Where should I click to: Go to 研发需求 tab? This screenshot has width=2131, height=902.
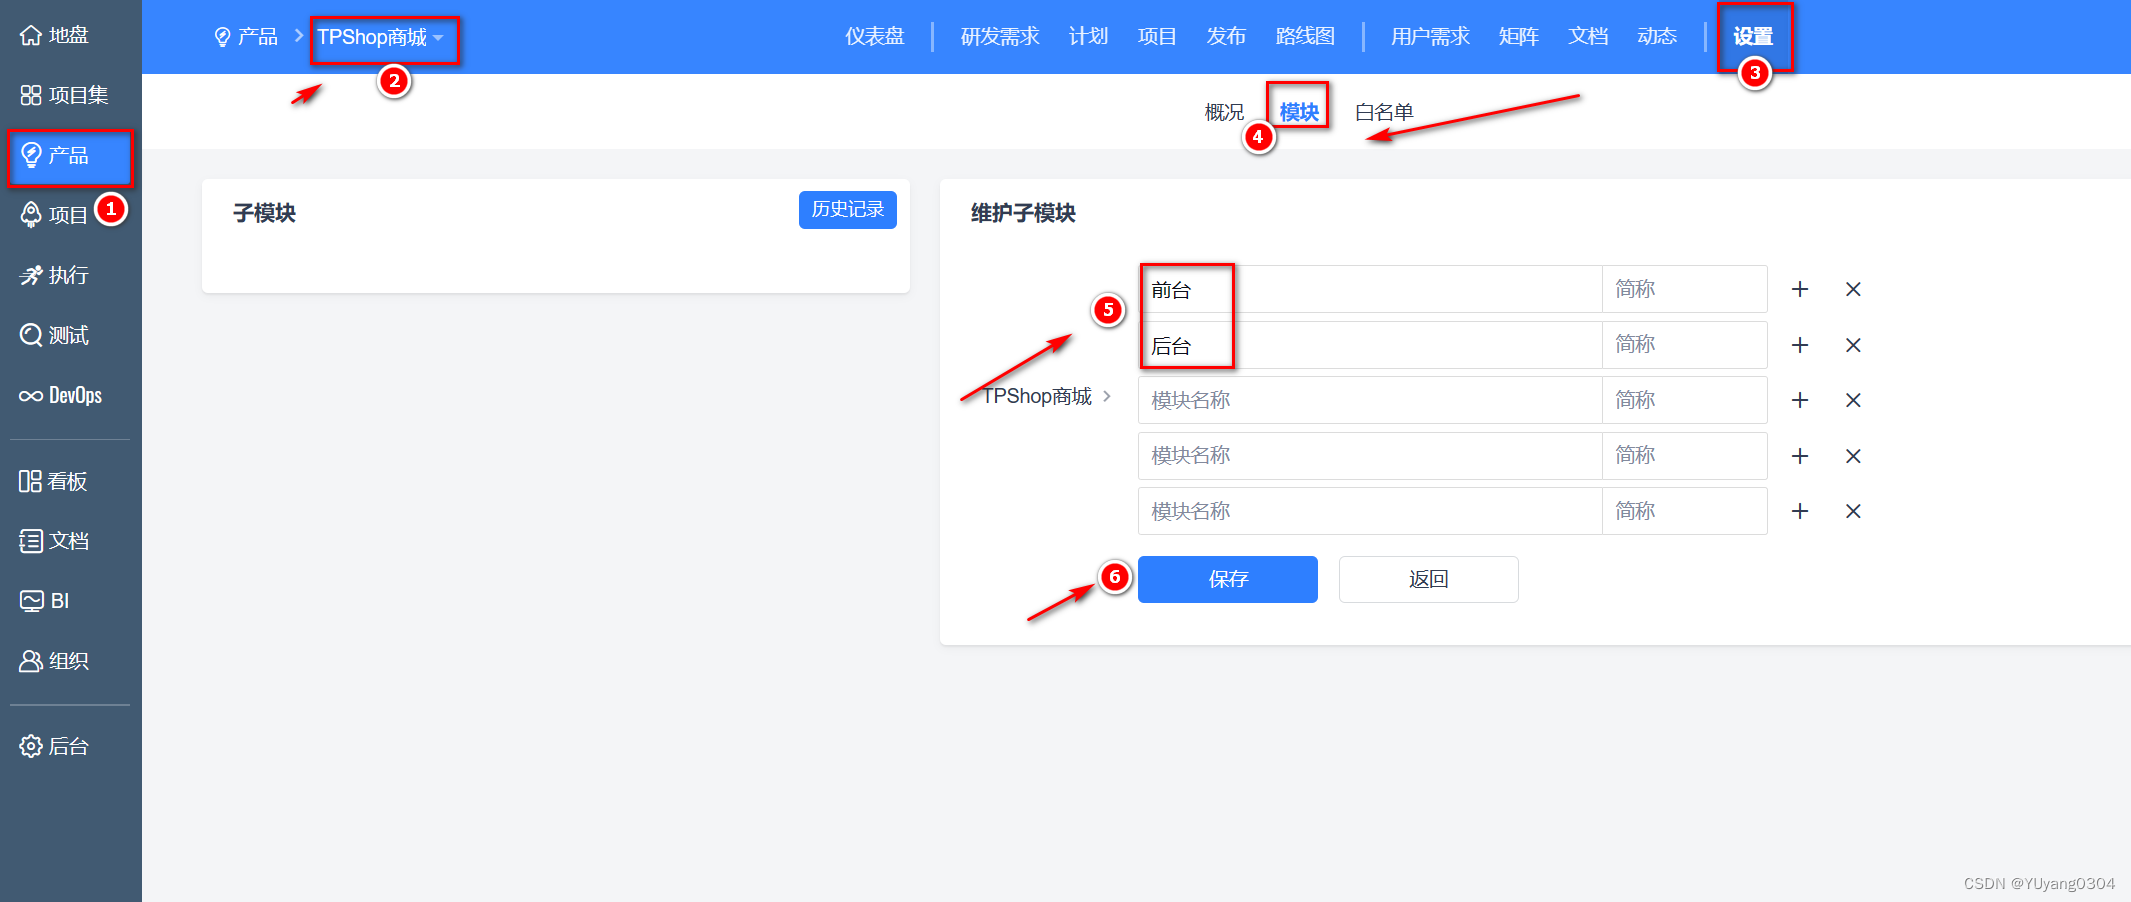[x=1000, y=37]
